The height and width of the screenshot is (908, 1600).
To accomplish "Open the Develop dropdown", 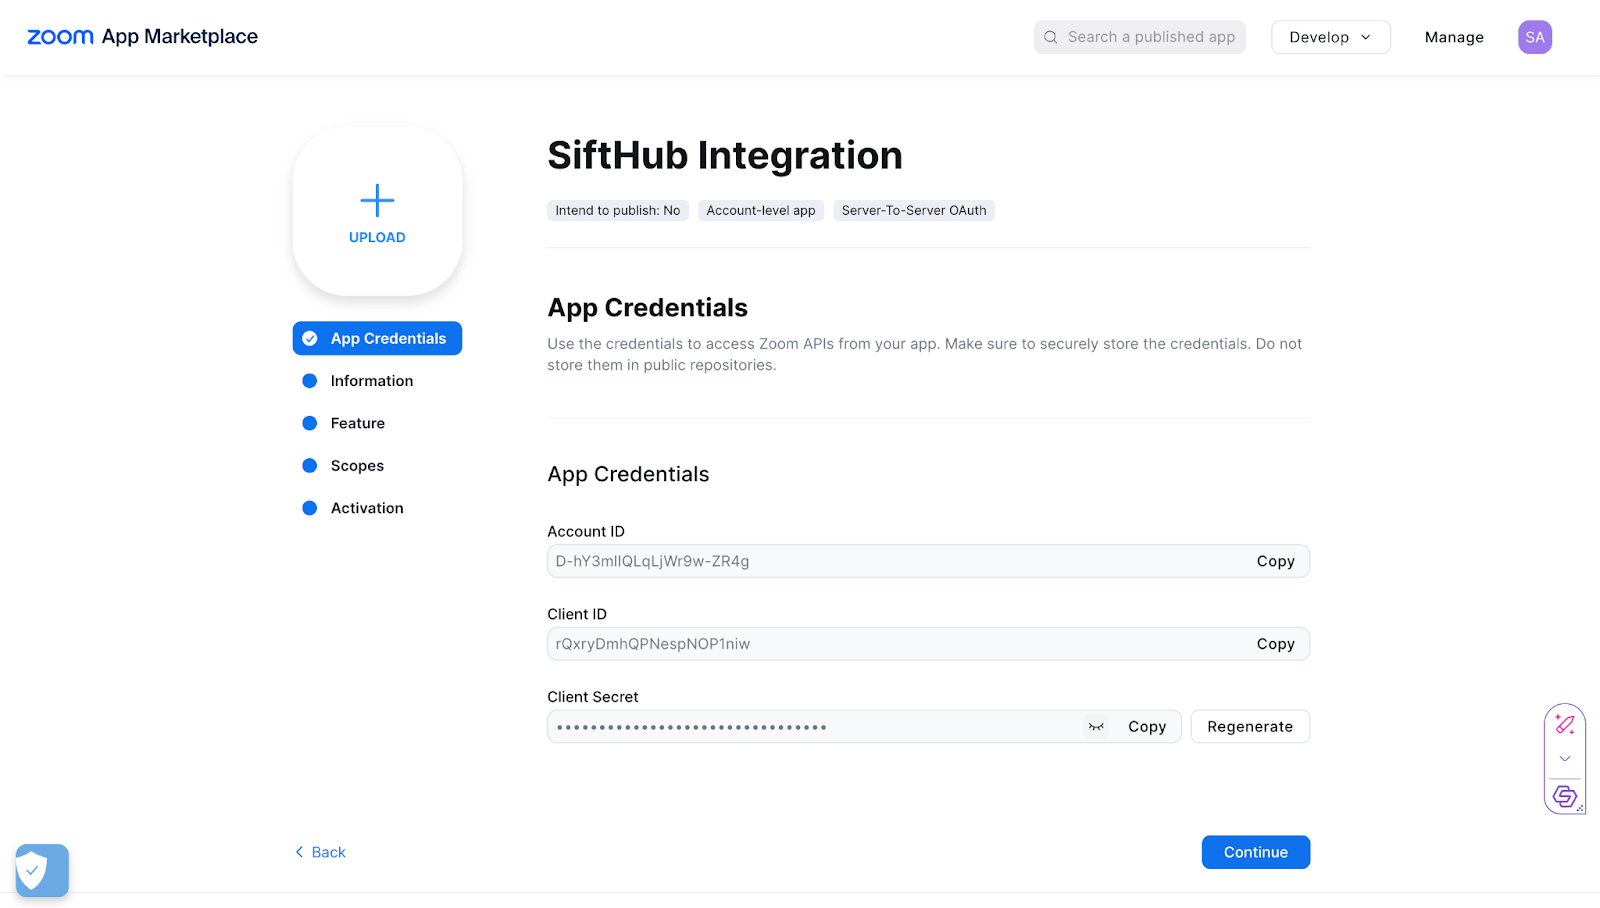I will click(x=1330, y=37).
